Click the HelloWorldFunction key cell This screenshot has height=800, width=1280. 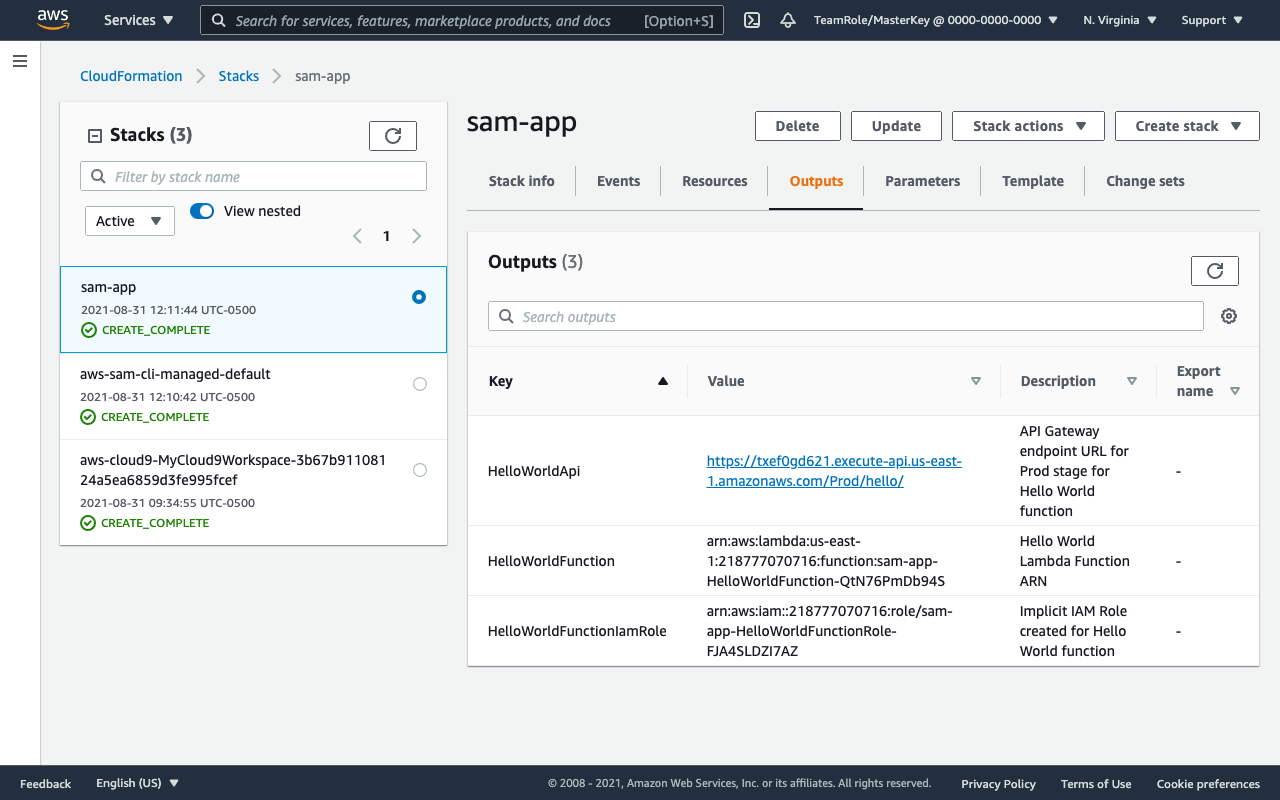pyautogui.click(x=551, y=561)
